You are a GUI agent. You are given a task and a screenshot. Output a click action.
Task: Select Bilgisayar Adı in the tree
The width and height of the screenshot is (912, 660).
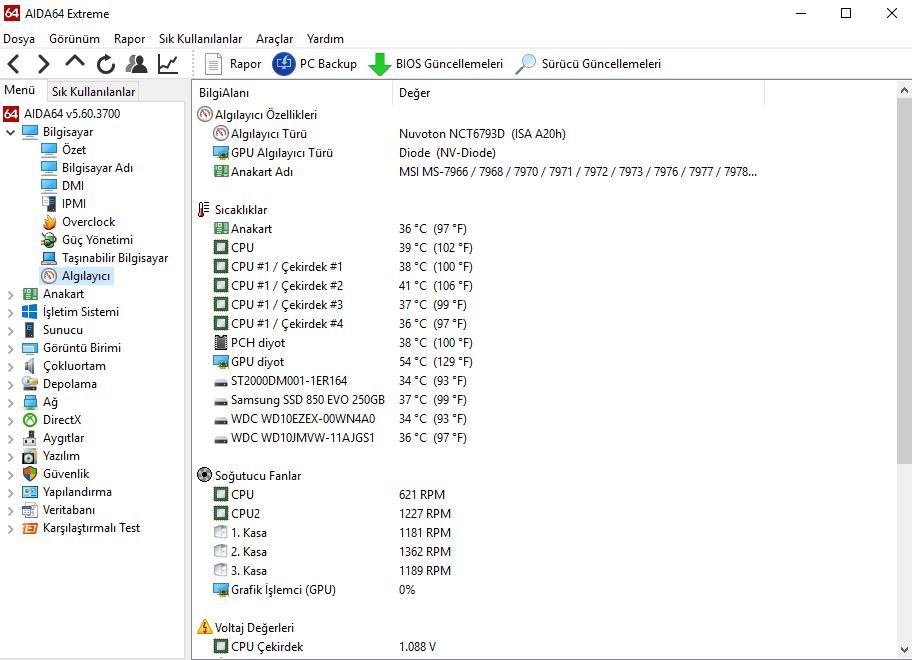pos(97,167)
